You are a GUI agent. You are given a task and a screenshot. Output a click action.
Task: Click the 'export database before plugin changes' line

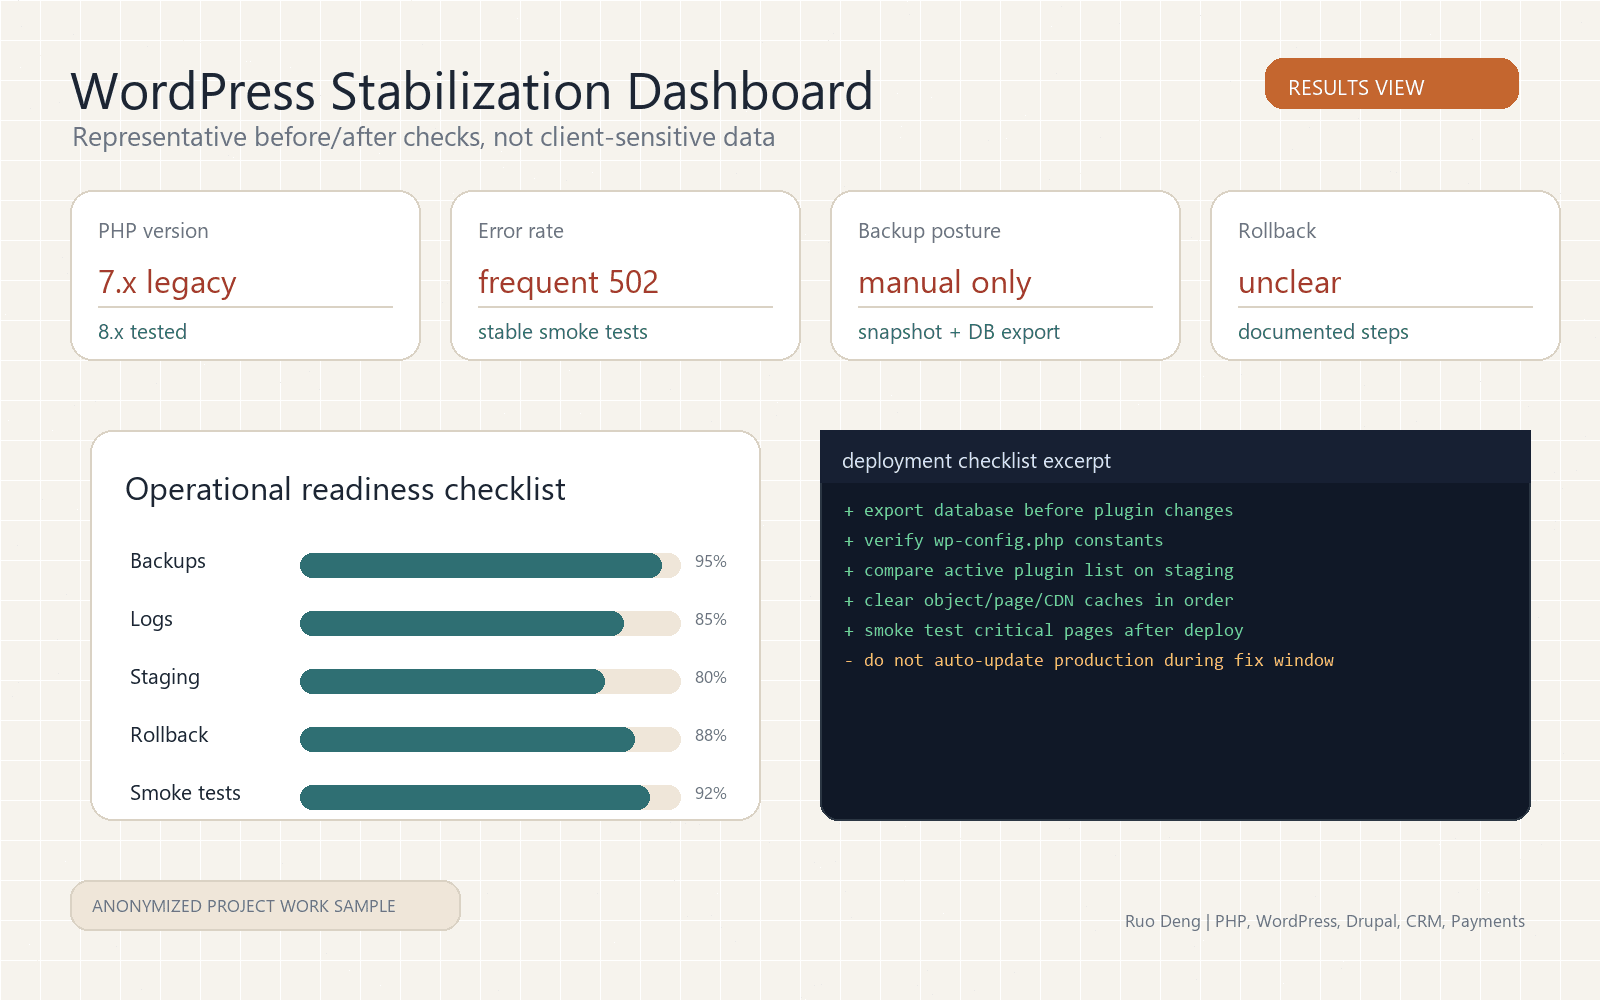(1038, 510)
